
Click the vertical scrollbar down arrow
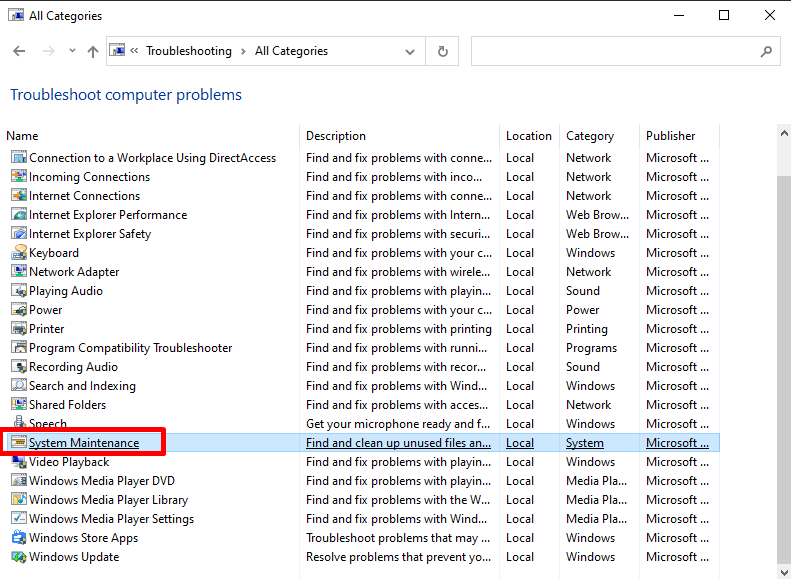tap(783, 571)
